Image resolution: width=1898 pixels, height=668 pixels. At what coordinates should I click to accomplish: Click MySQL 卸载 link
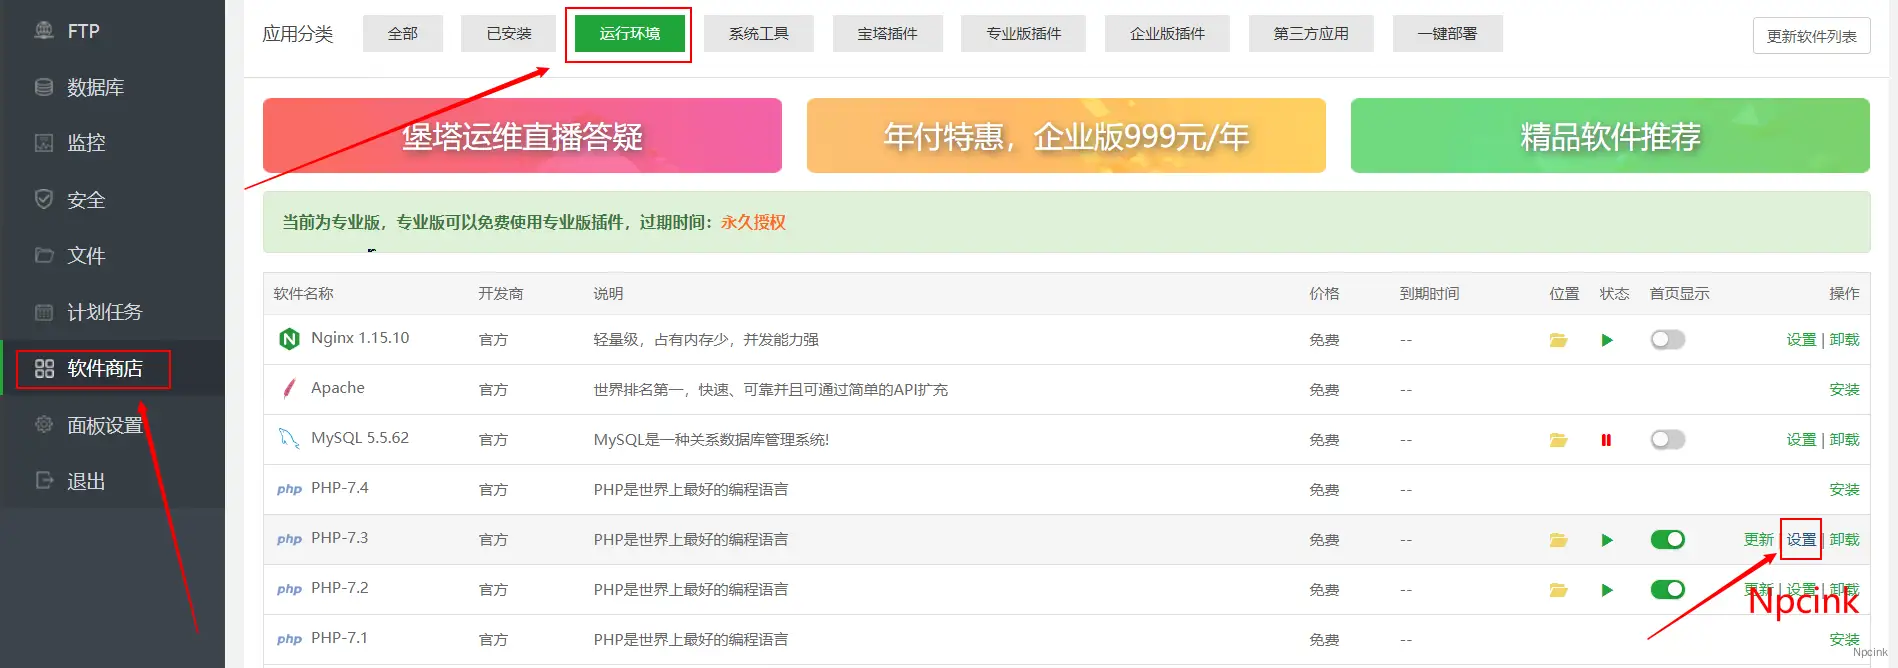tap(1844, 440)
